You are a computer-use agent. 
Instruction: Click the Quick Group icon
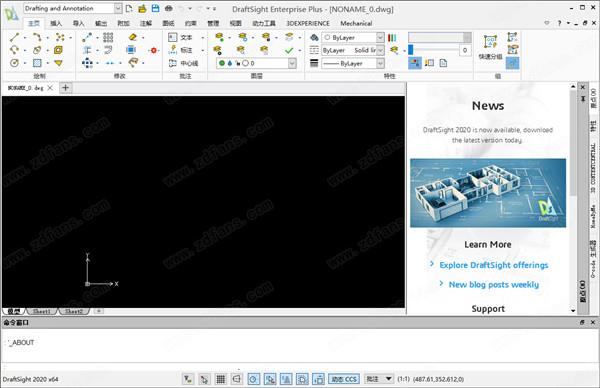490,47
